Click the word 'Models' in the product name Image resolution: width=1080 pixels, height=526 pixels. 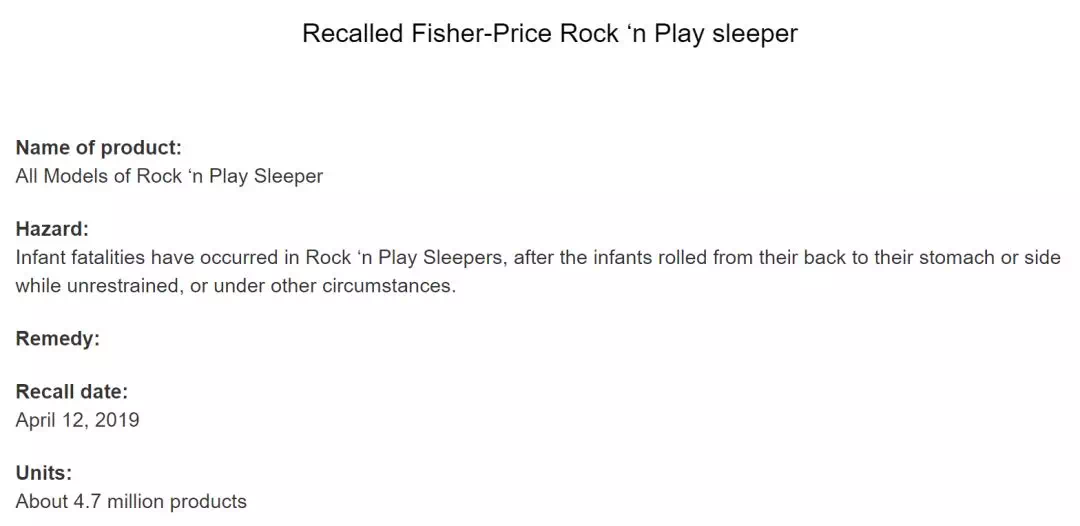(x=75, y=176)
